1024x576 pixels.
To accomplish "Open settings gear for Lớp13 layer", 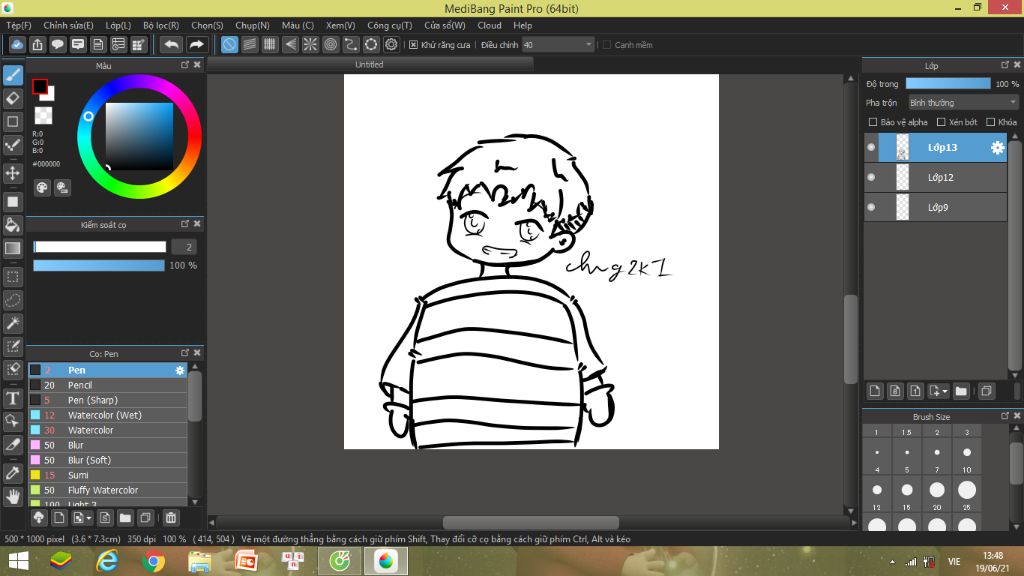I will 997,148.
